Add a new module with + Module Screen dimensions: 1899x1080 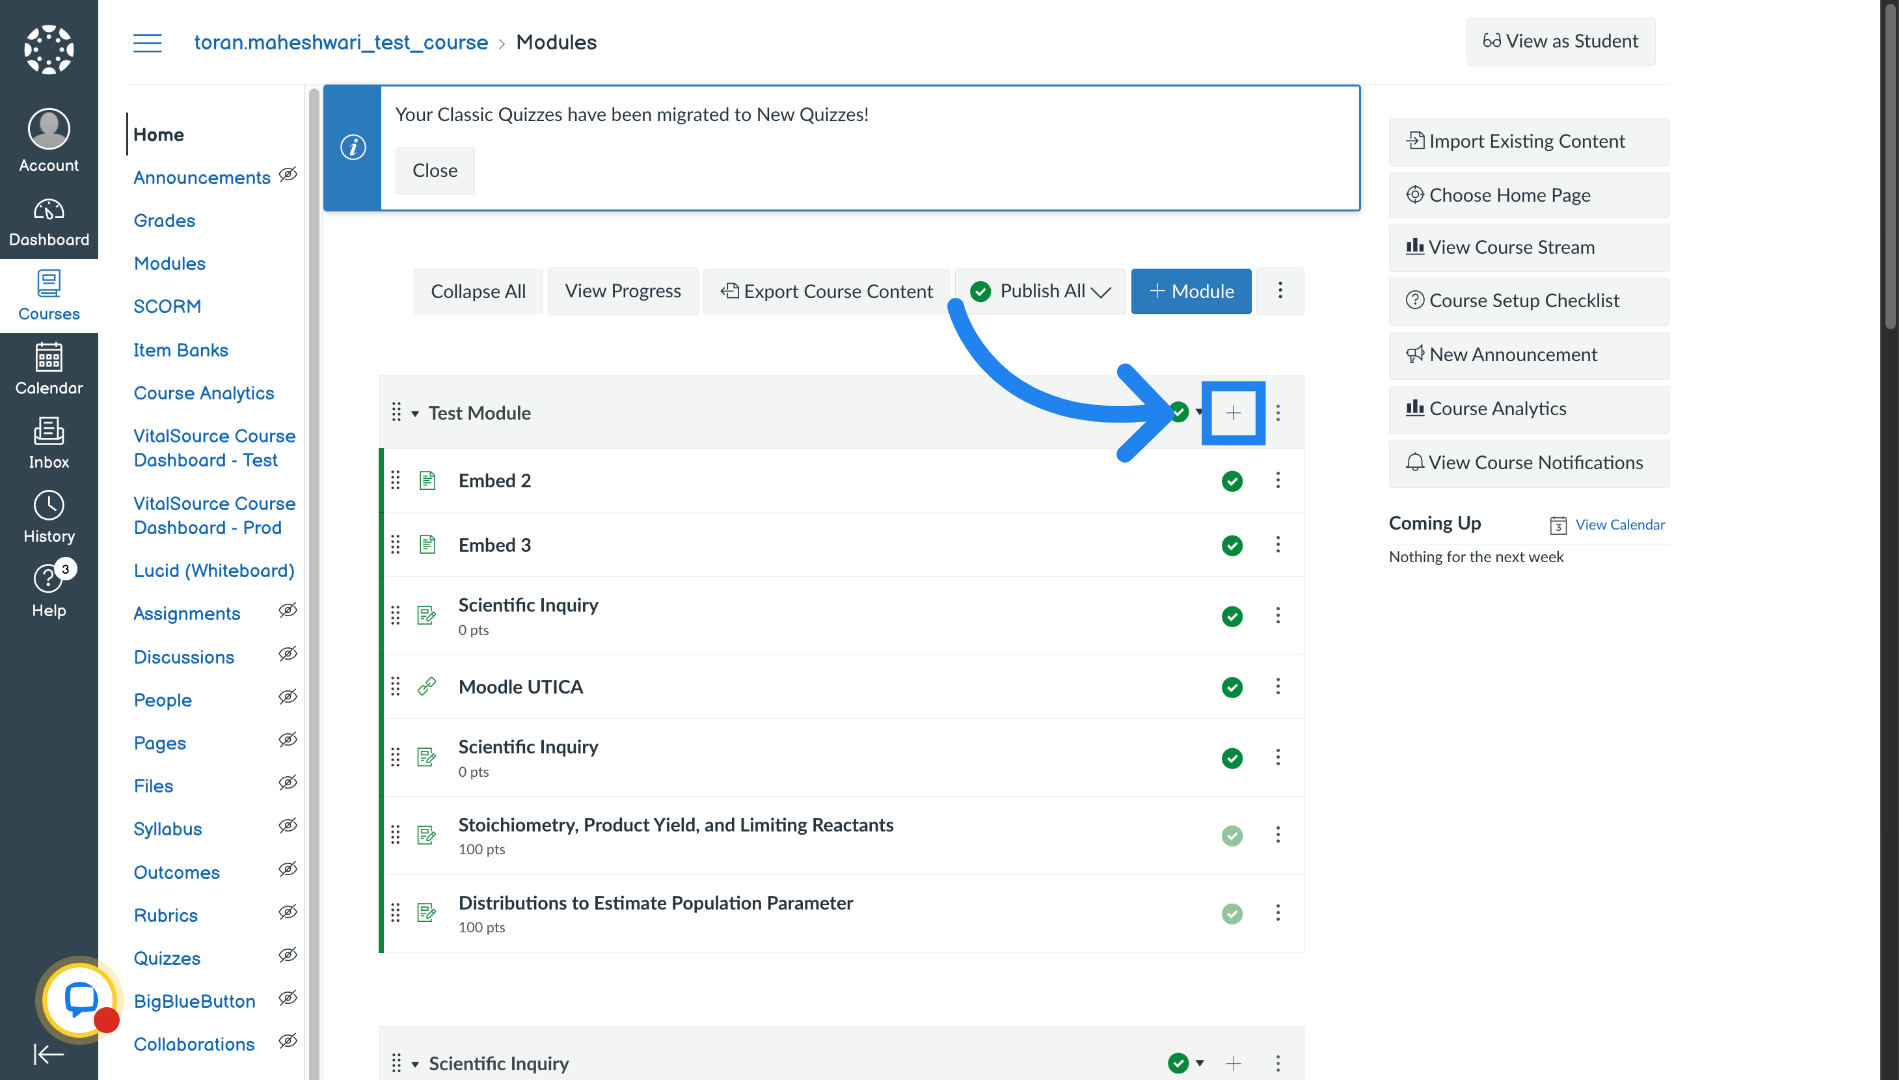[x=1191, y=291]
